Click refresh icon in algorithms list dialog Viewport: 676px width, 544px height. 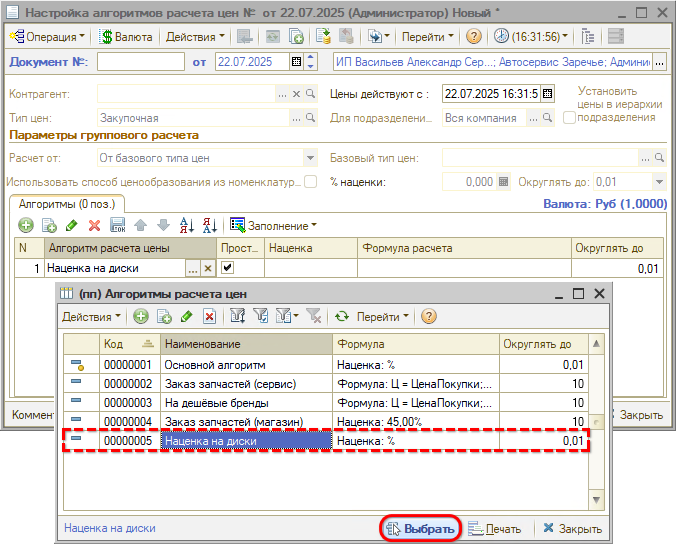coord(341,316)
